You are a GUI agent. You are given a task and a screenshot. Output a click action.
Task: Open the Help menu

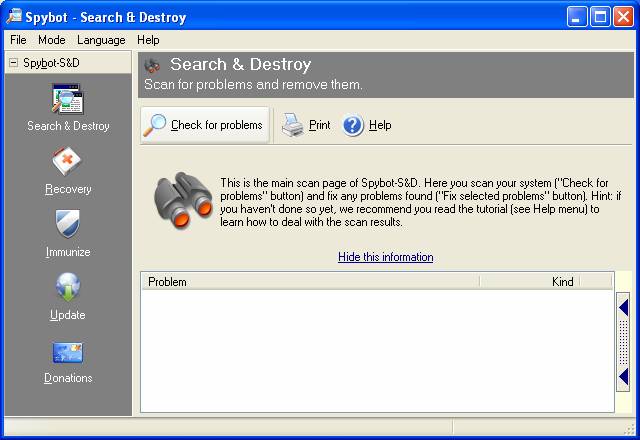pyautogui.click(x=148, y=40)
